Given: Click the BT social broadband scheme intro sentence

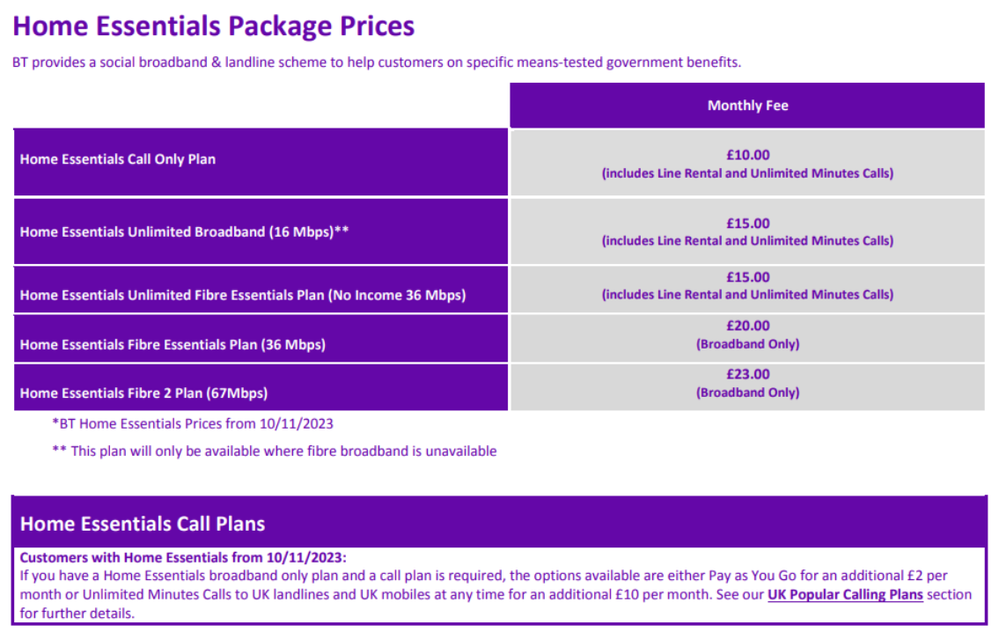Looking at the screenshot, I should (x=377, y=62).
